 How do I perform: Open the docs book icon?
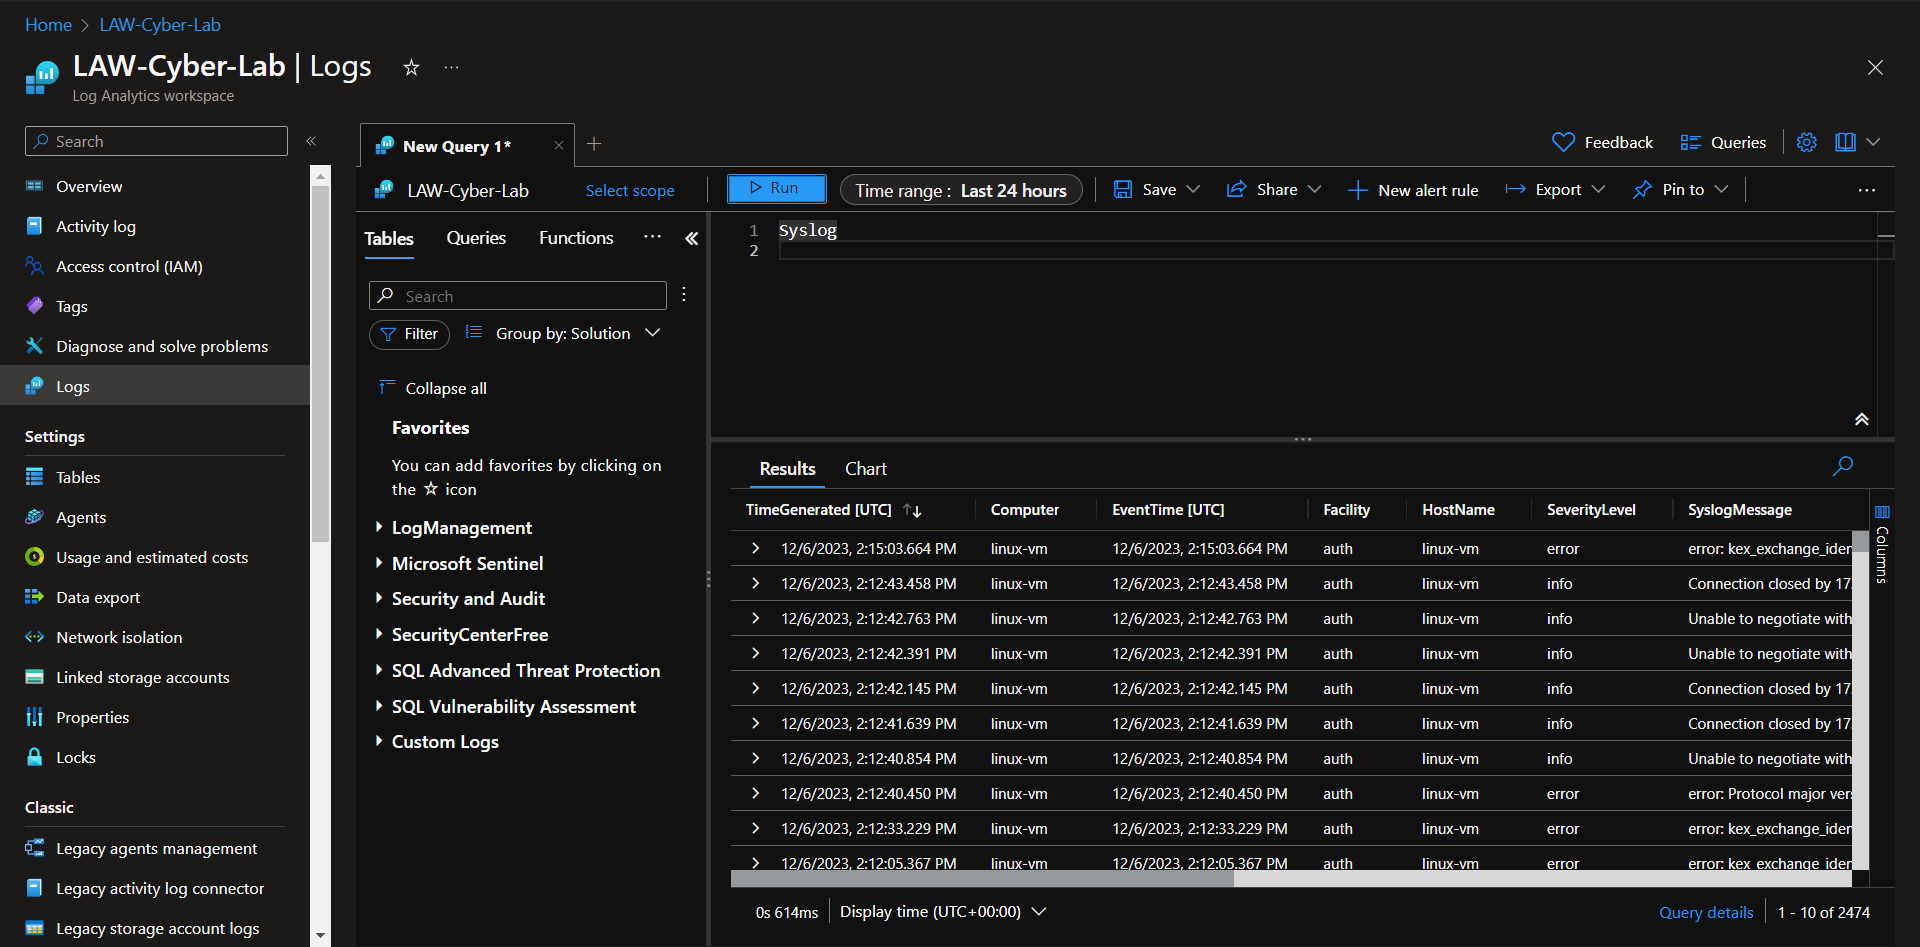click(x=1845, y=142)
